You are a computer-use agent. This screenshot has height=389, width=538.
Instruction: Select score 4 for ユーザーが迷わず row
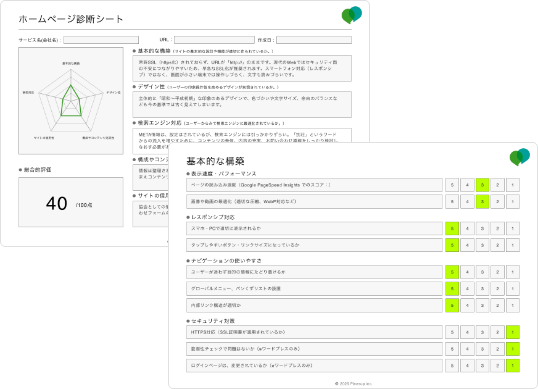tap(467, 272)
